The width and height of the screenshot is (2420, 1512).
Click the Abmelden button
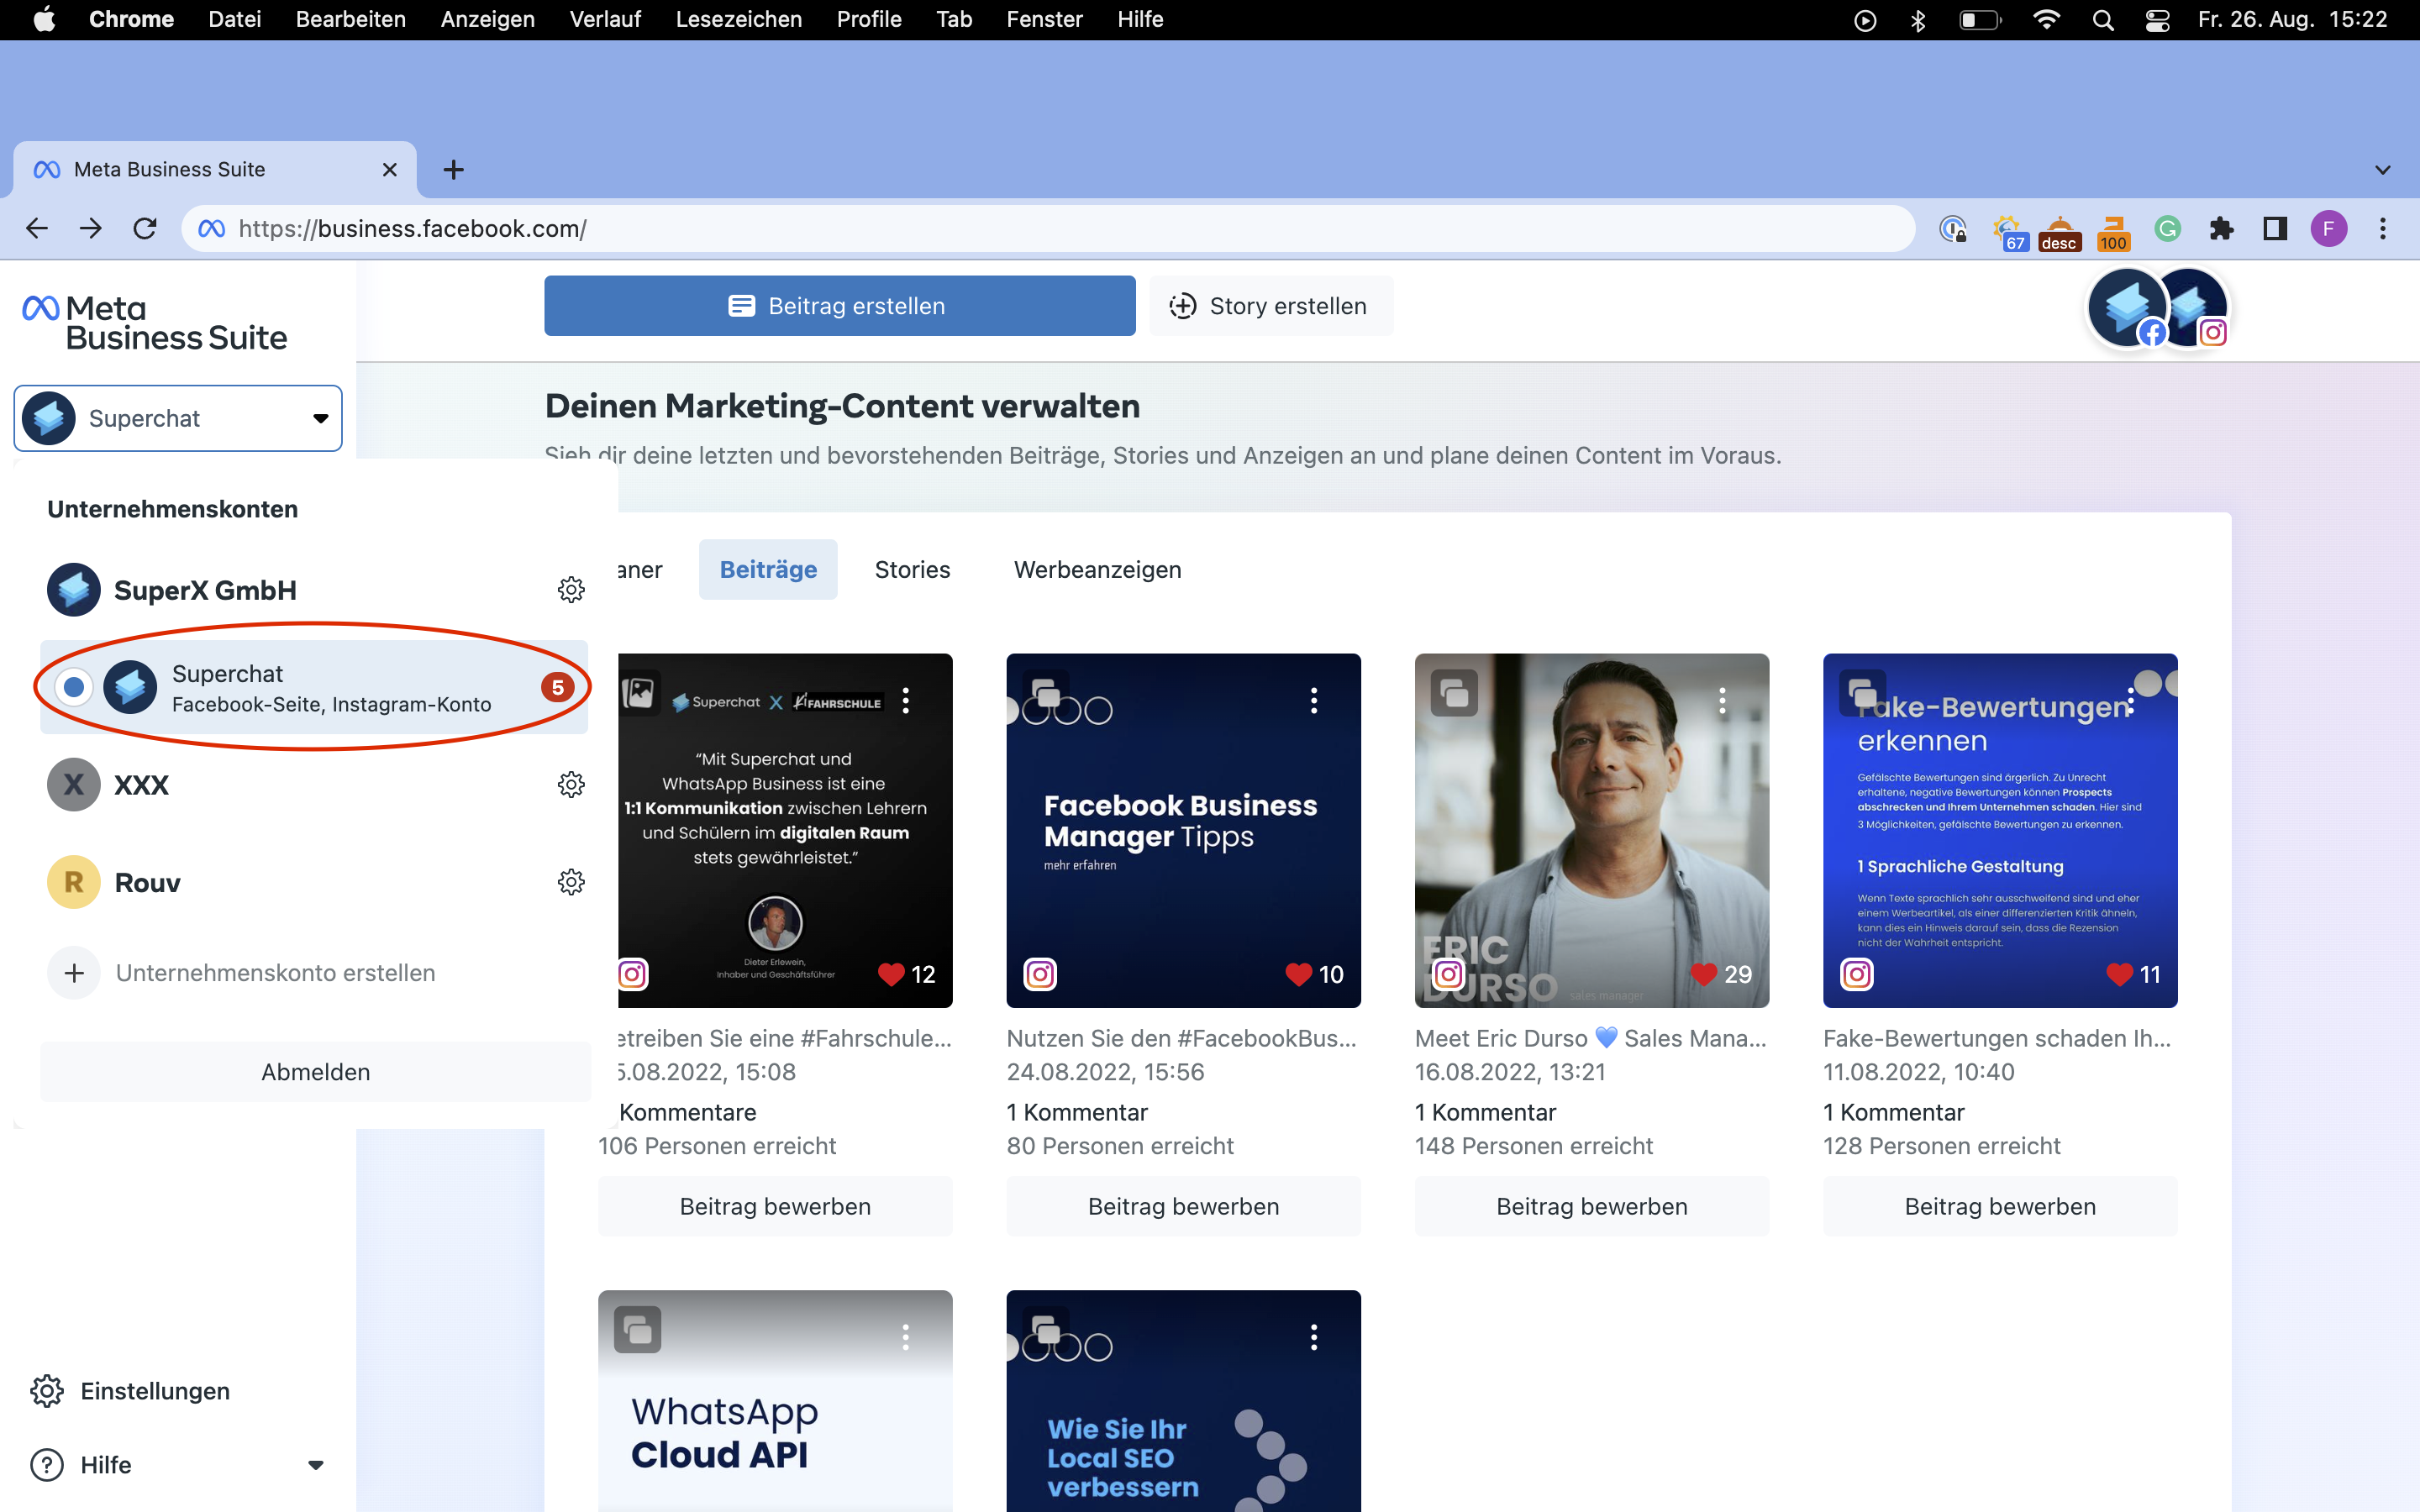coord(315,1072)
